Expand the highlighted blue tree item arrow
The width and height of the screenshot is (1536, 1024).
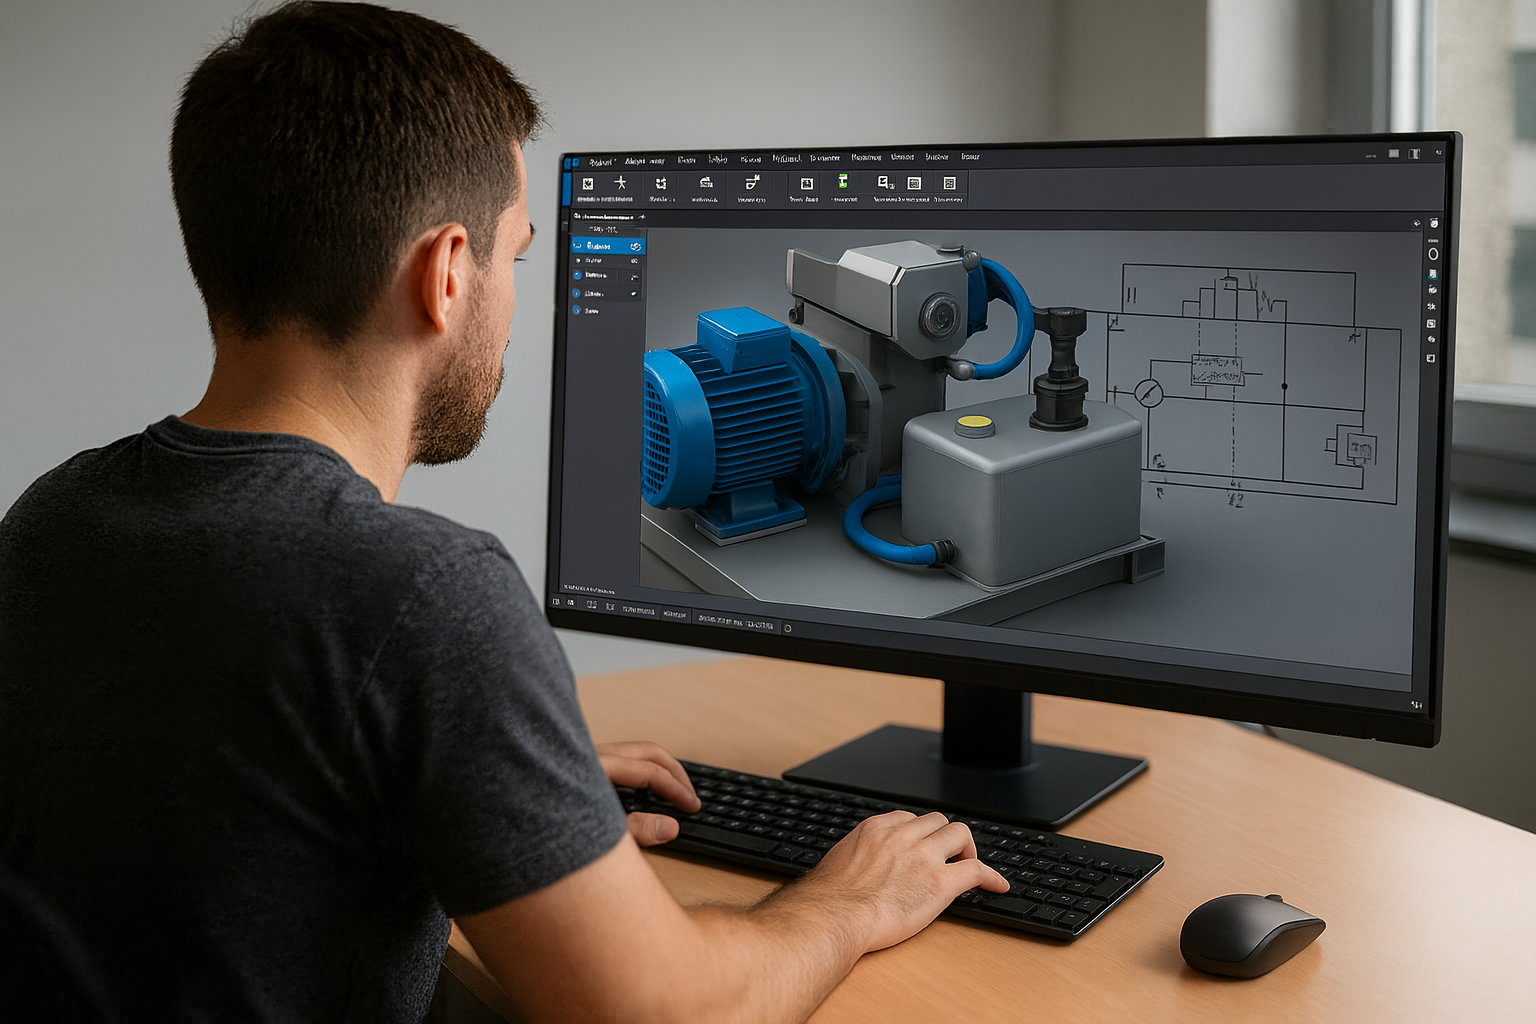click(x=576, y=246)
